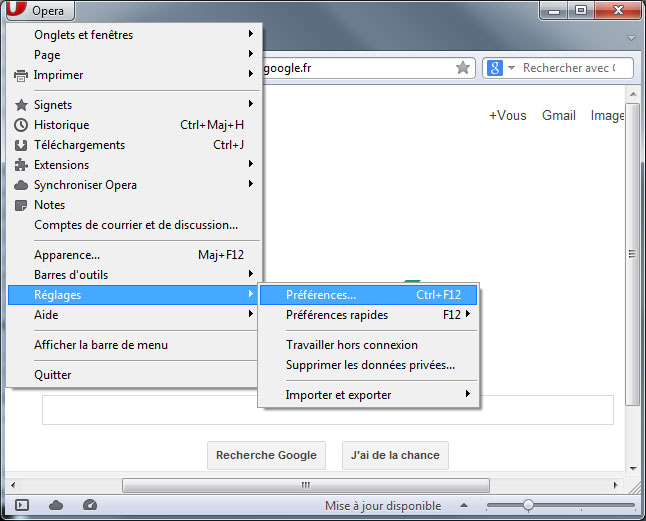646x521 pixels.
Task: Choose Supprimer les données privées
Action: tap(368, 365)
